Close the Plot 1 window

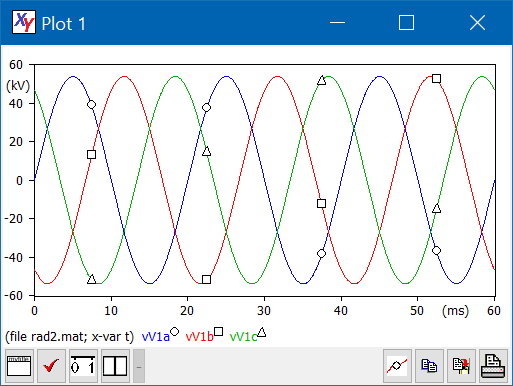pos(477,23)
